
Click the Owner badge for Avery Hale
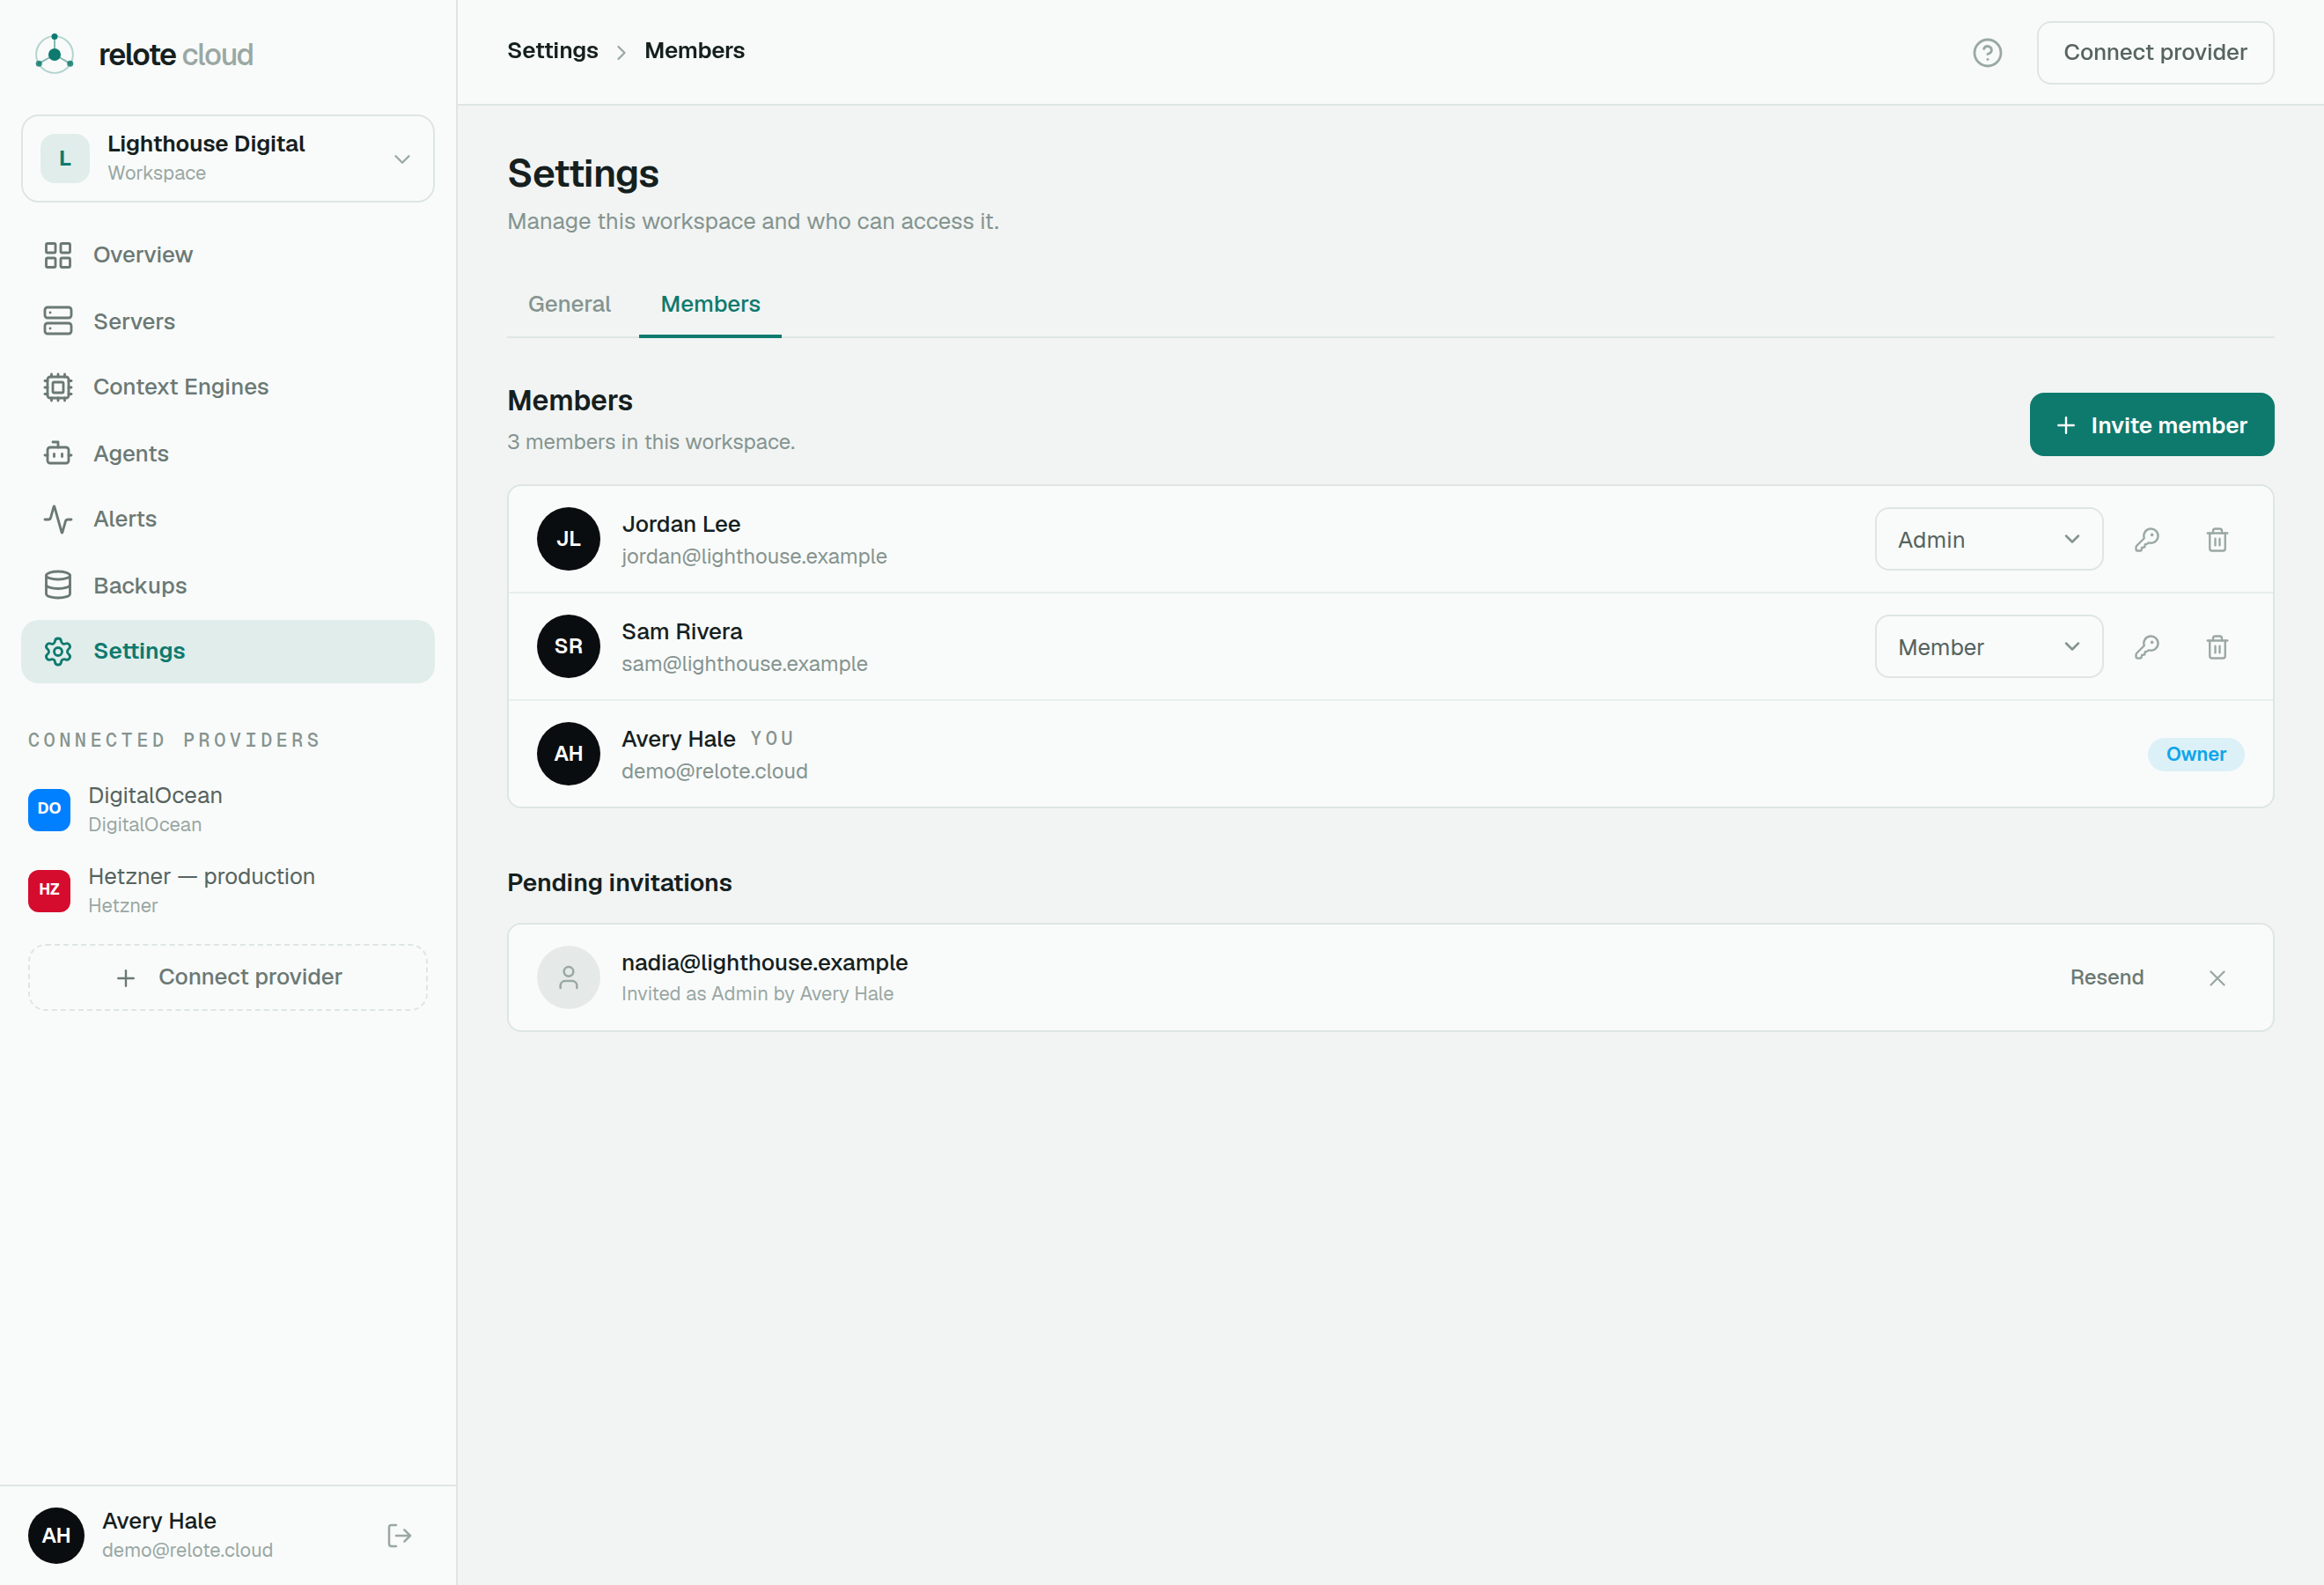(2195, 754)
